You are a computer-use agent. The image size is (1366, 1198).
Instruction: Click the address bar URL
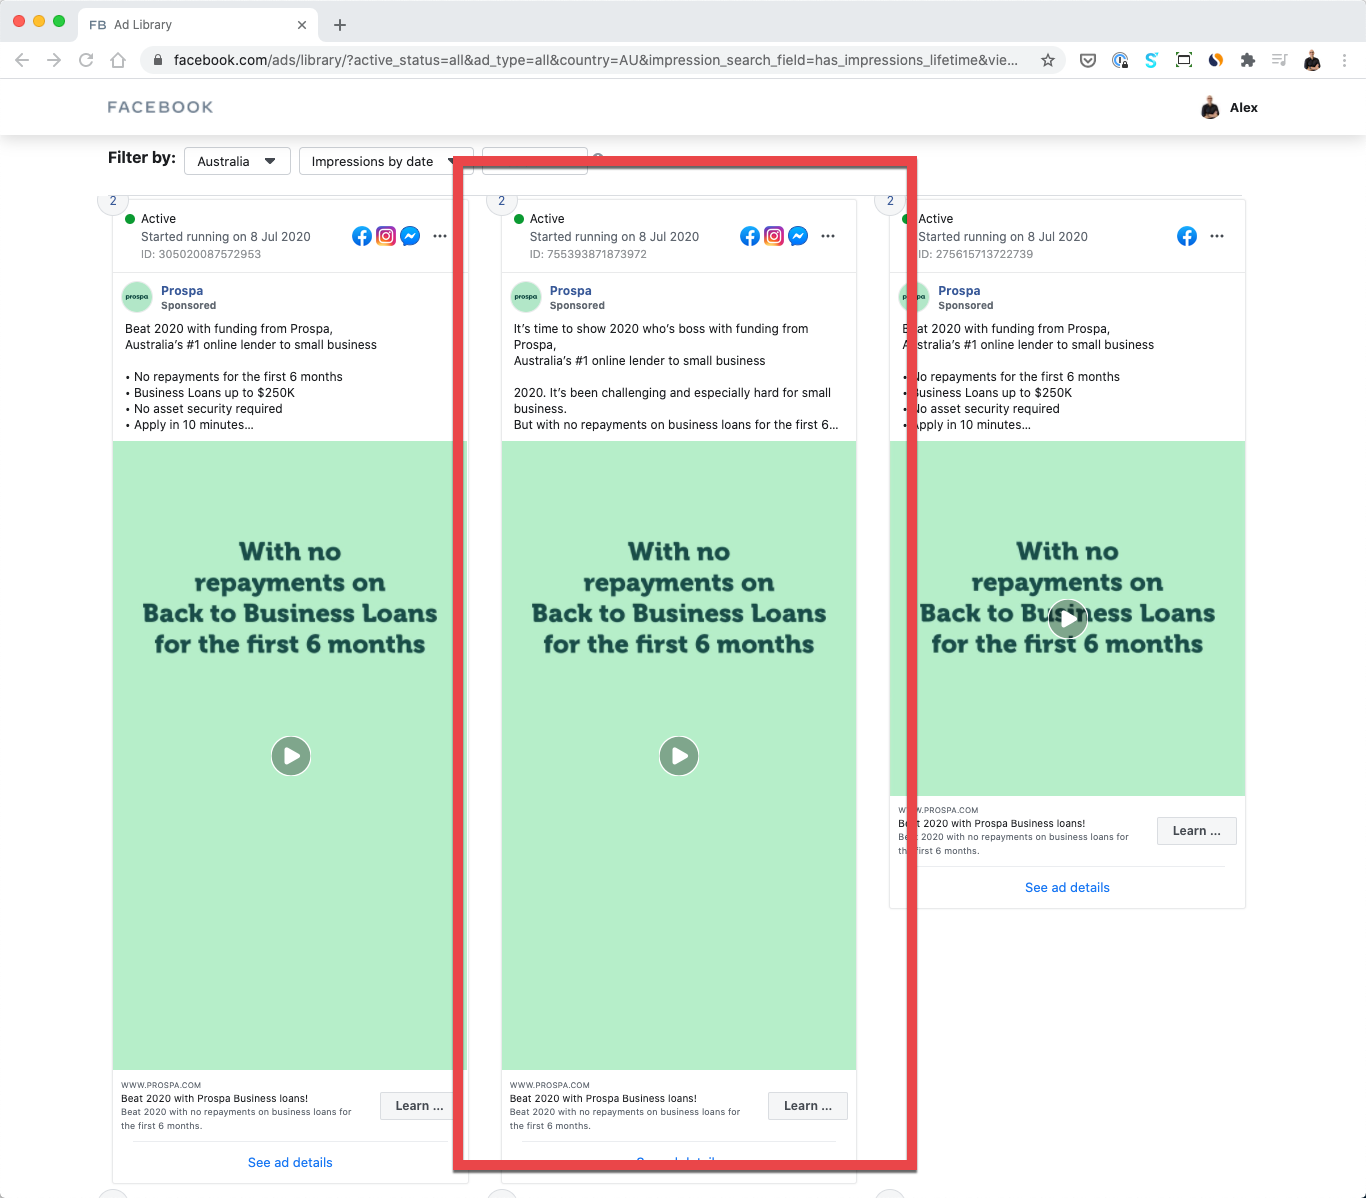pyautogui.click(x=595, y=60)
